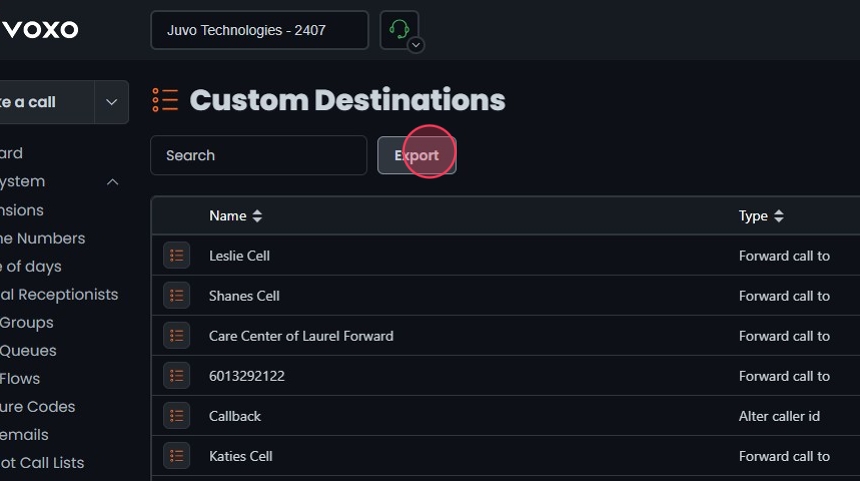
Task: Click the Care Center of Laurel Forward icon
Action: [x=177, y=336]
